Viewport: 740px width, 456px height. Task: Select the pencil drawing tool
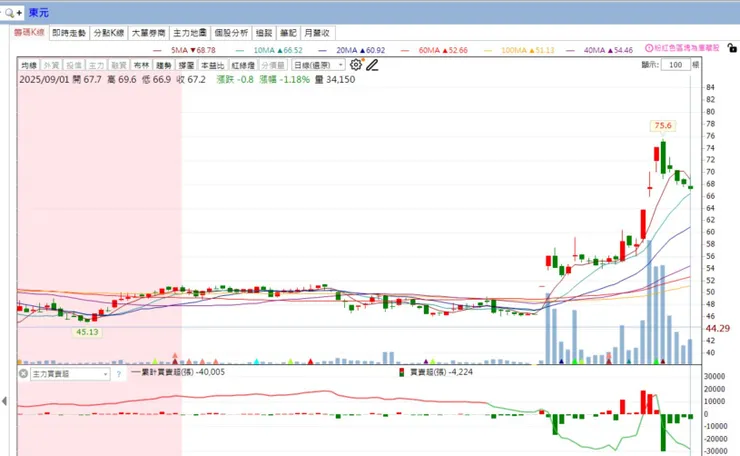[372, 65]
